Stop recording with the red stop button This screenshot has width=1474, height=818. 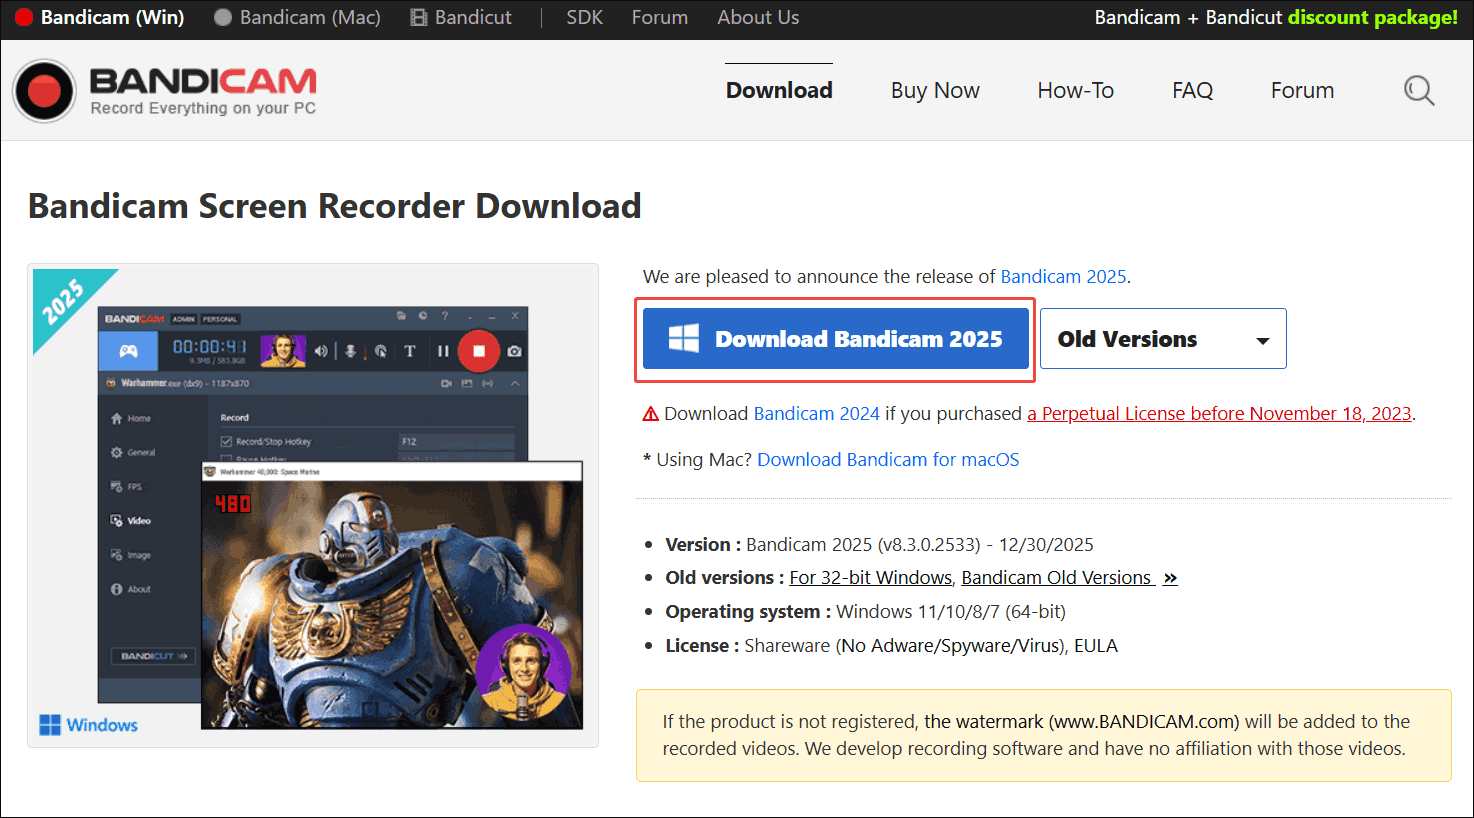point(477,351)
